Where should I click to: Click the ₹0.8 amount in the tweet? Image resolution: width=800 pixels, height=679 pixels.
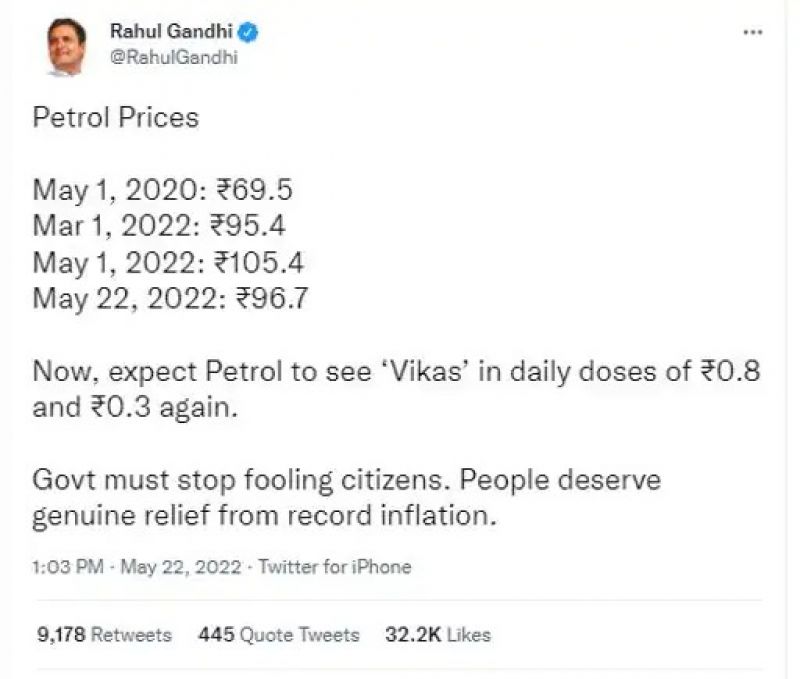coord(728,370)
